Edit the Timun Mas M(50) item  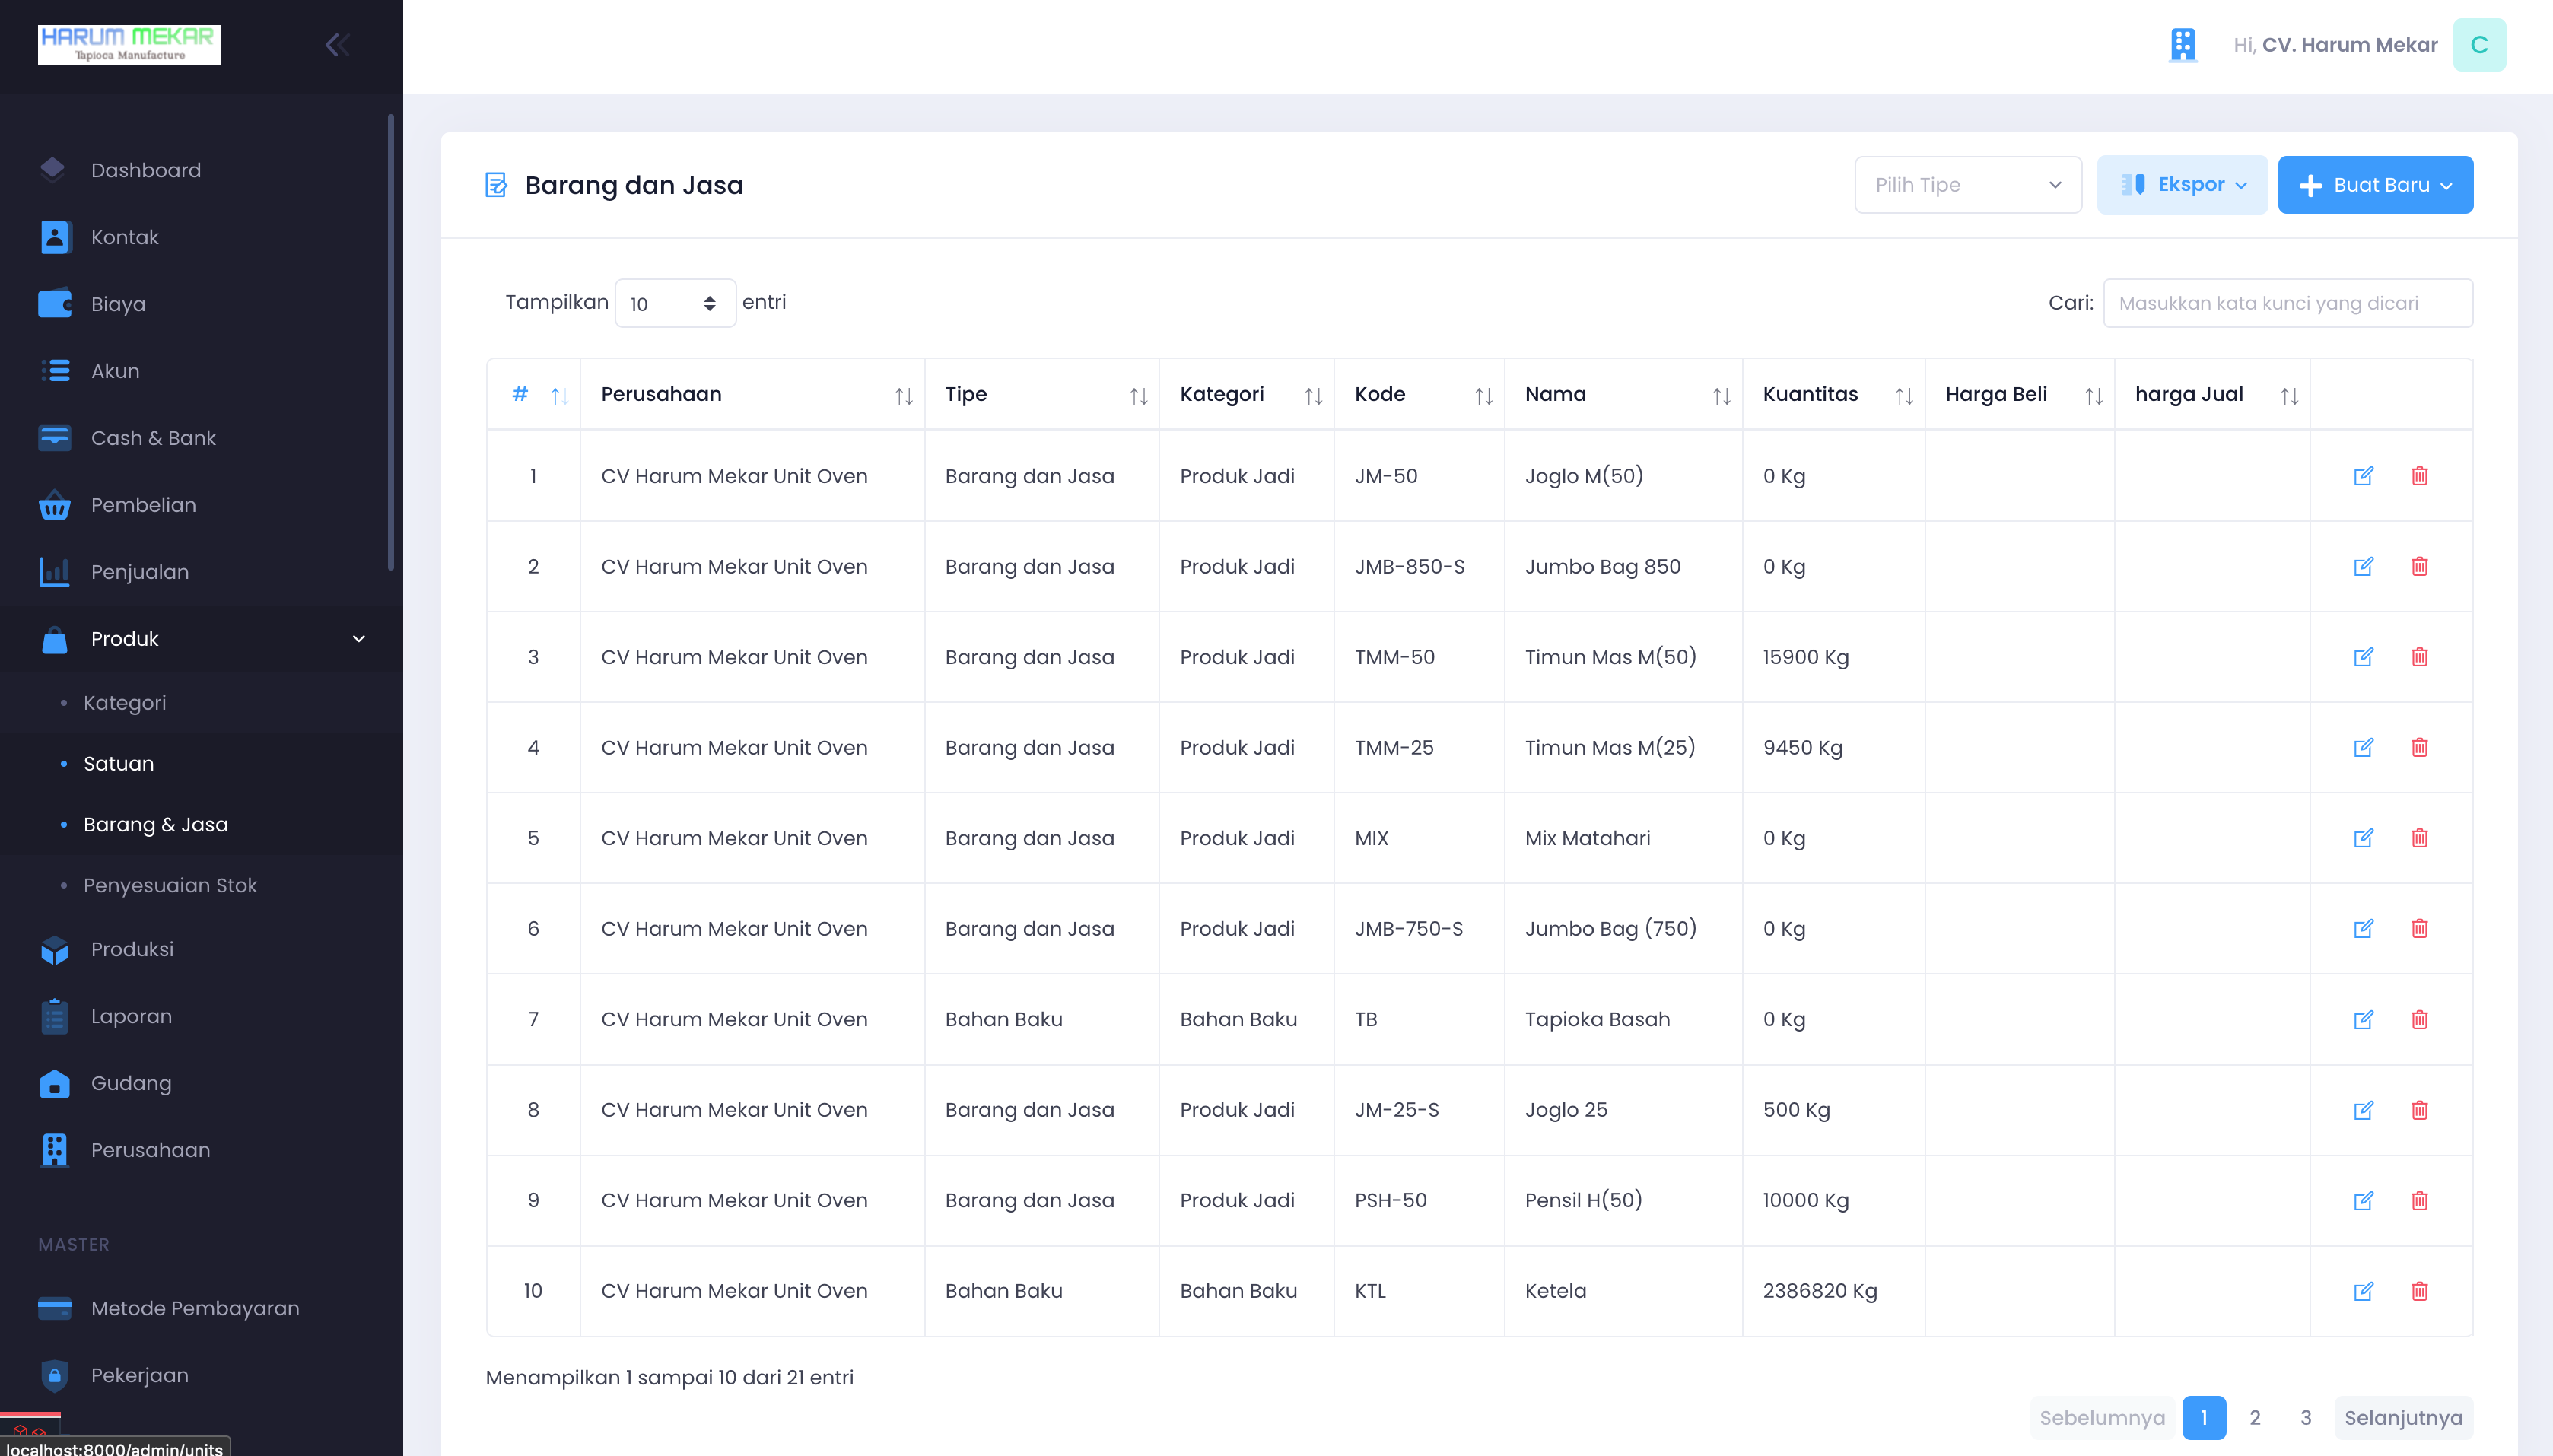[x=2363, y=657]
